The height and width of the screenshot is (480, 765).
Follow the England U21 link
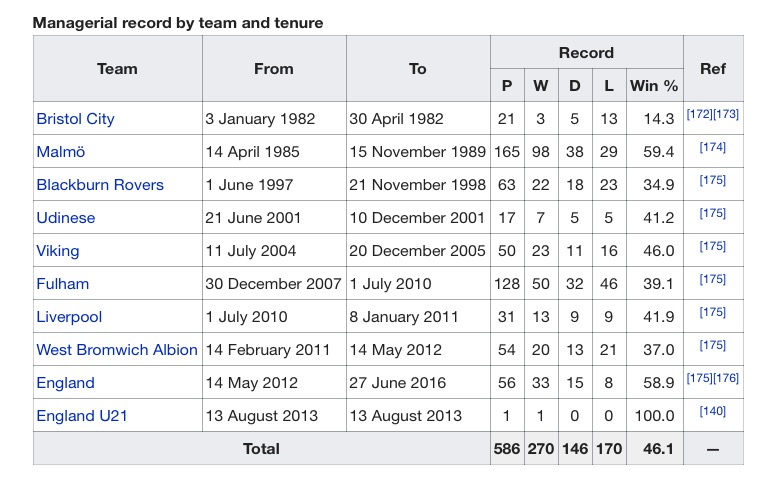[80, 416]
